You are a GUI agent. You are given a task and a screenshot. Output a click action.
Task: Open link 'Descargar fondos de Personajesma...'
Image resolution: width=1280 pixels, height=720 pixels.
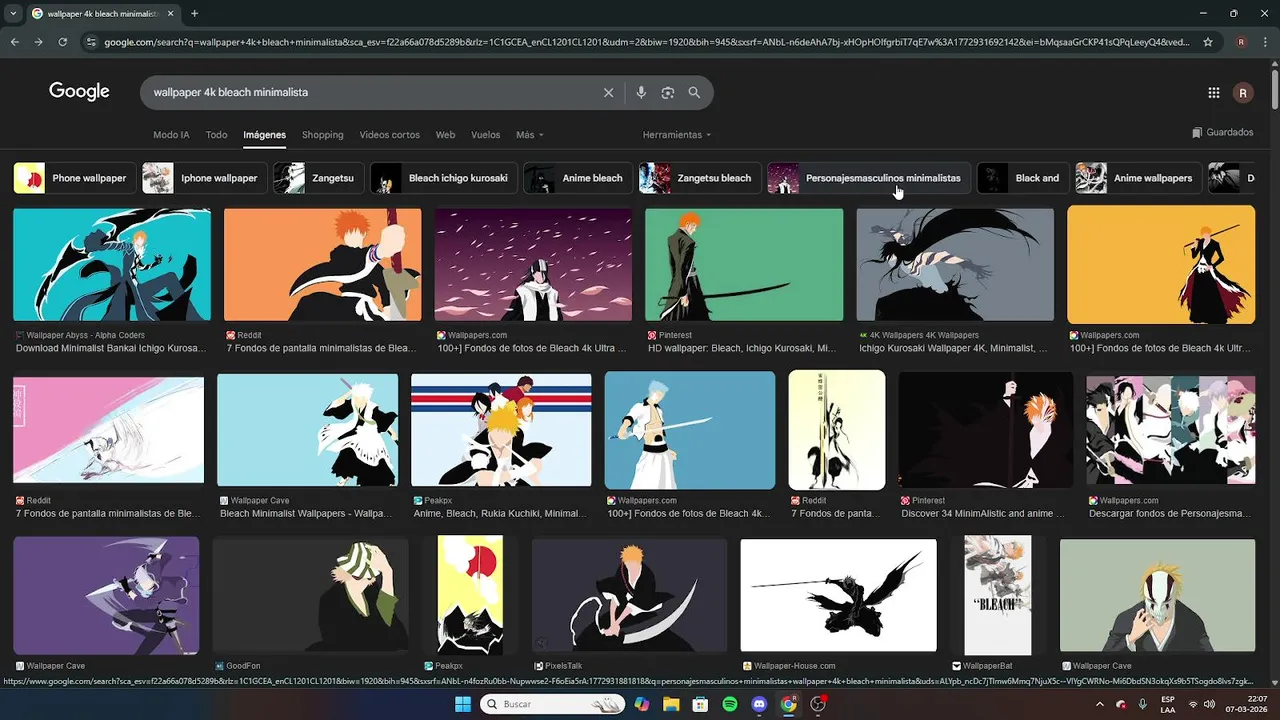(1170, 514)
